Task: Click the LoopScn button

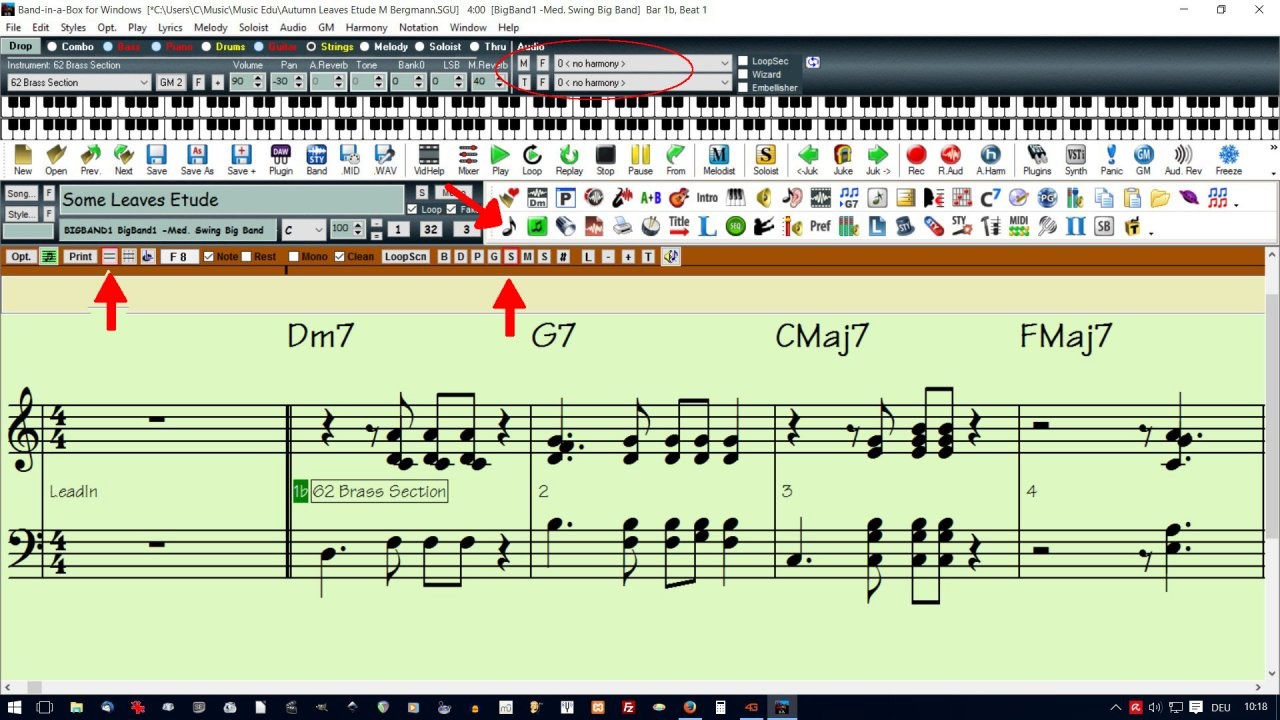Action: [405, 257]
